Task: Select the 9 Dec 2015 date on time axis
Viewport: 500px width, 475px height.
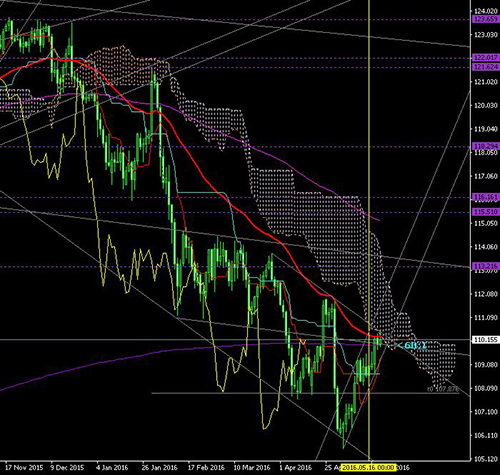Action: [x=68, y=467]
